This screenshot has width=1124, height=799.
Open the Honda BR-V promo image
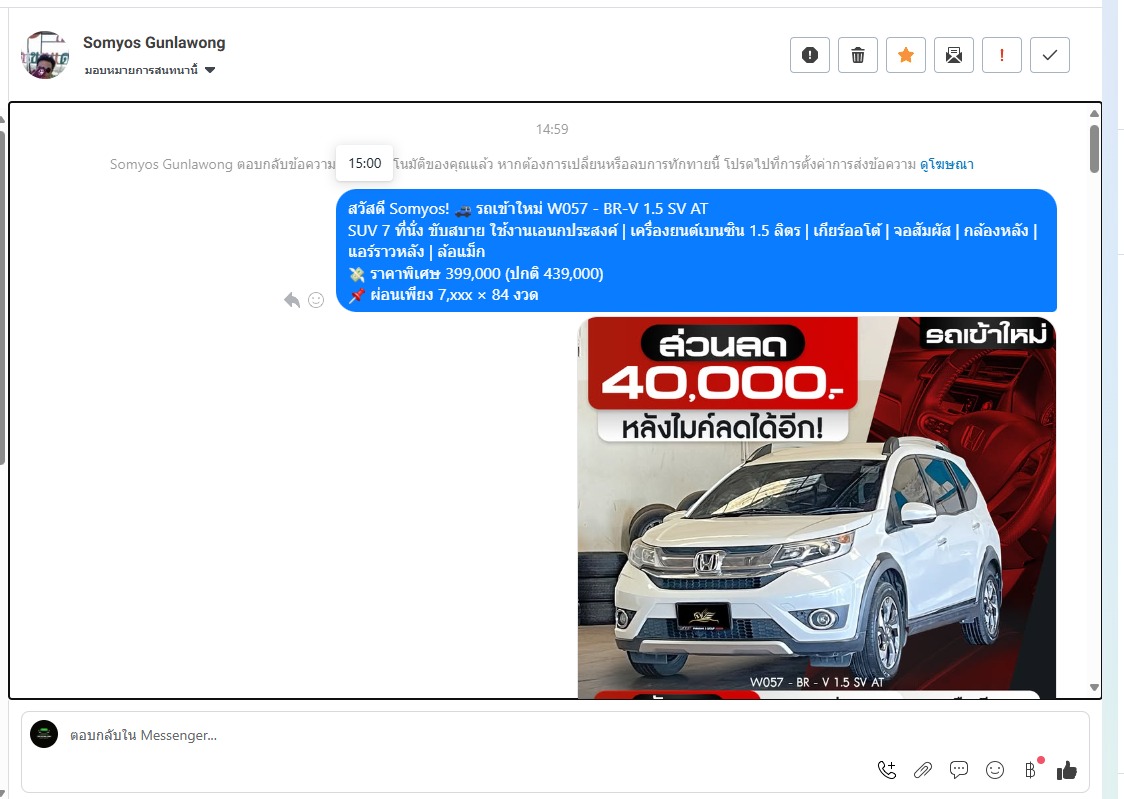(816, 507)
